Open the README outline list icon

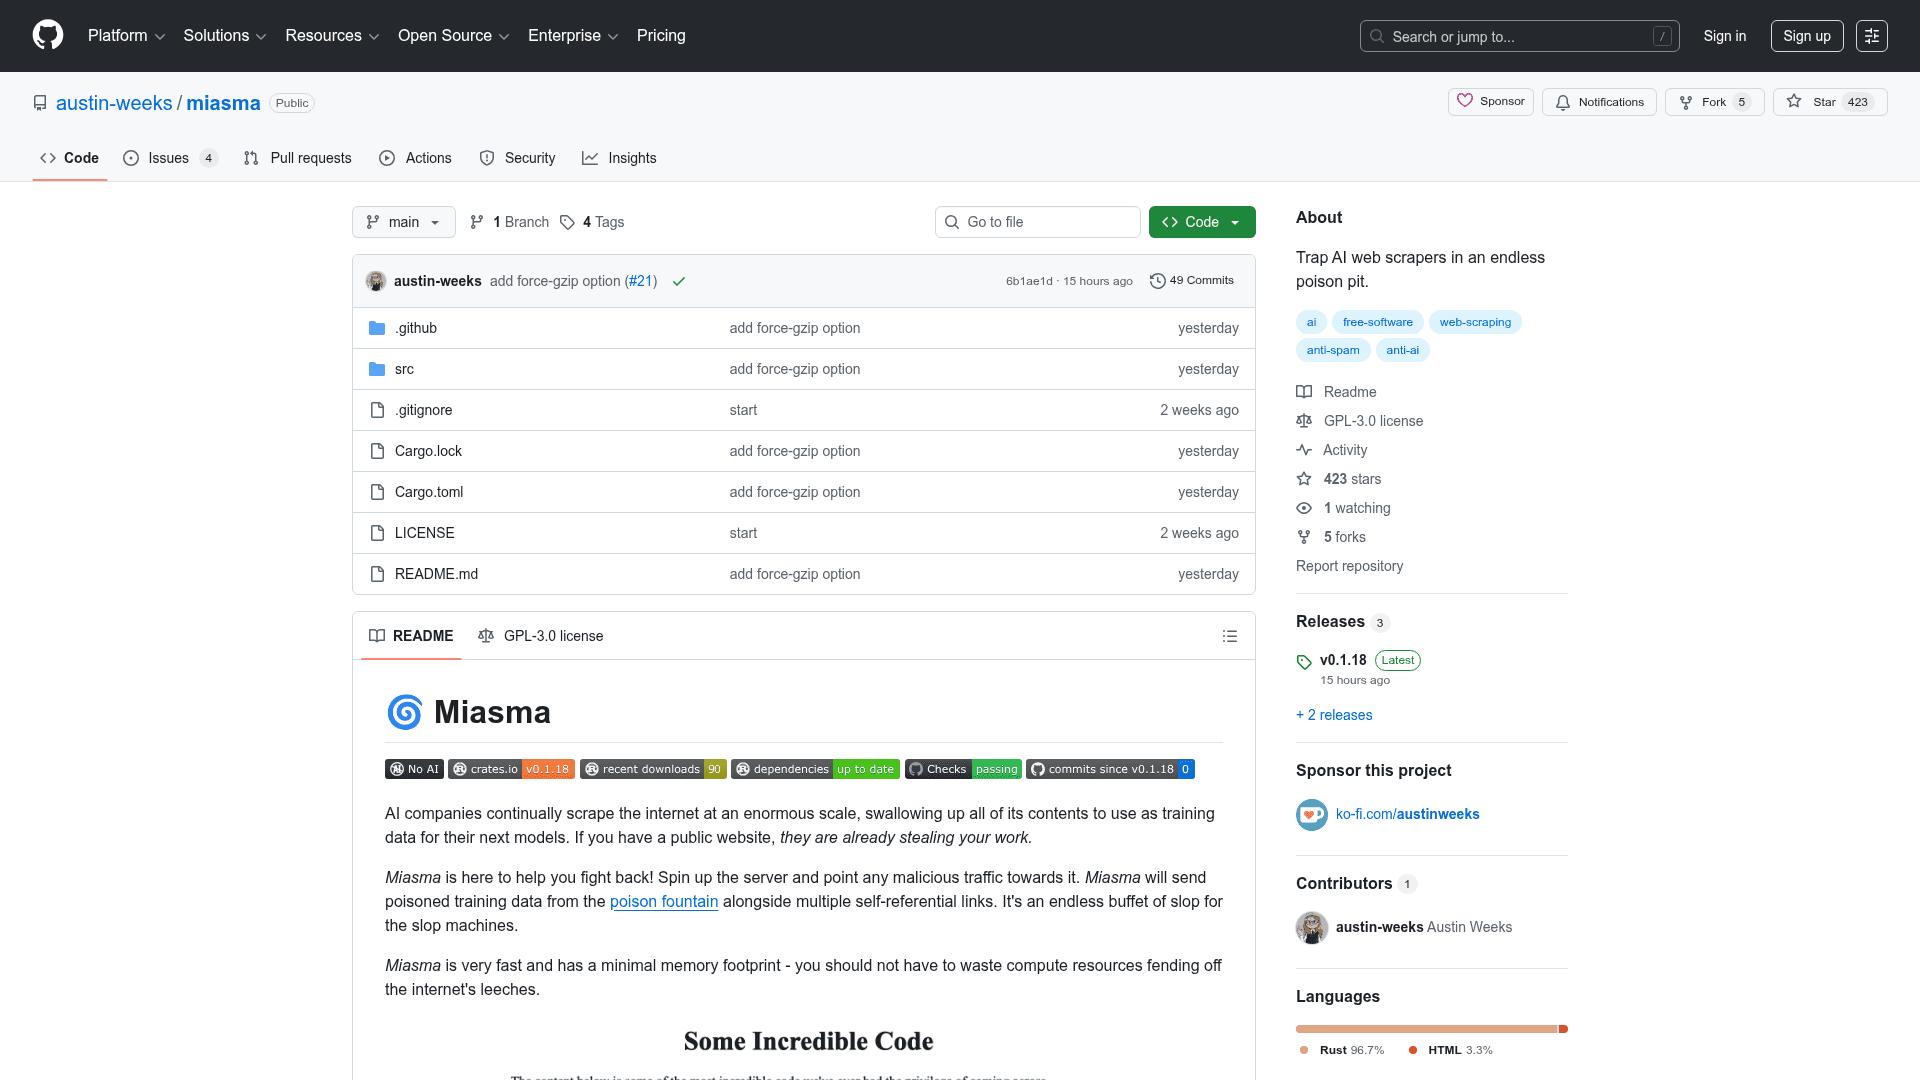[x=1230, y=636]
